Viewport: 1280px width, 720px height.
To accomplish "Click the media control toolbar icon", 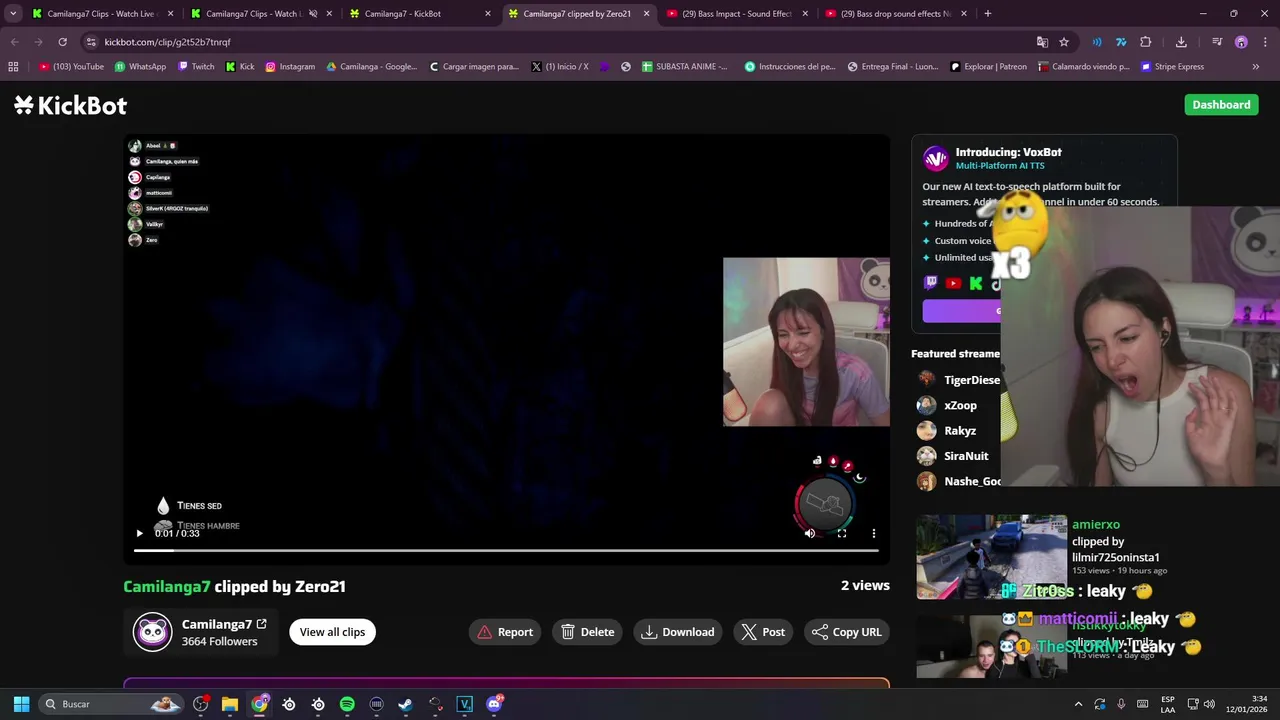I will tap(1217, 42).
